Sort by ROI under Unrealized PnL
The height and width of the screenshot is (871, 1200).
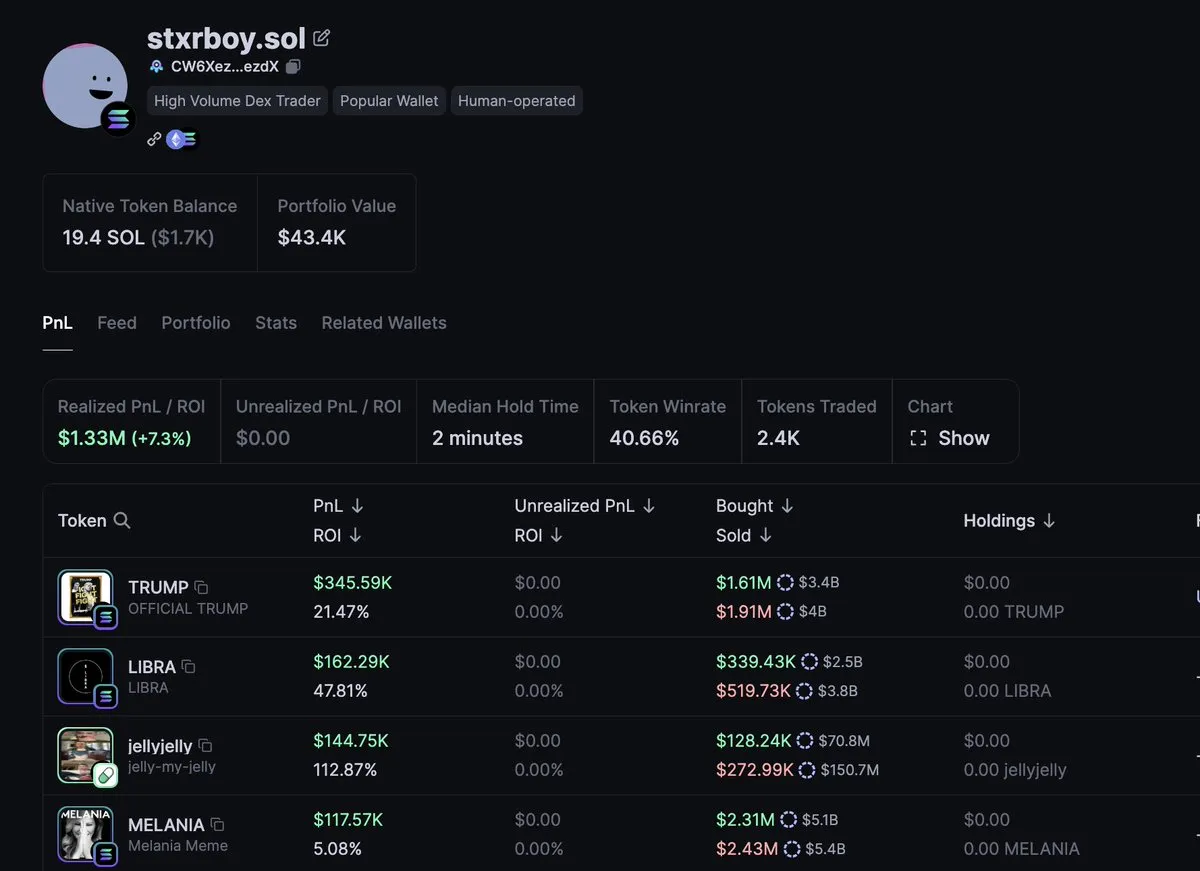coord(538,535)
